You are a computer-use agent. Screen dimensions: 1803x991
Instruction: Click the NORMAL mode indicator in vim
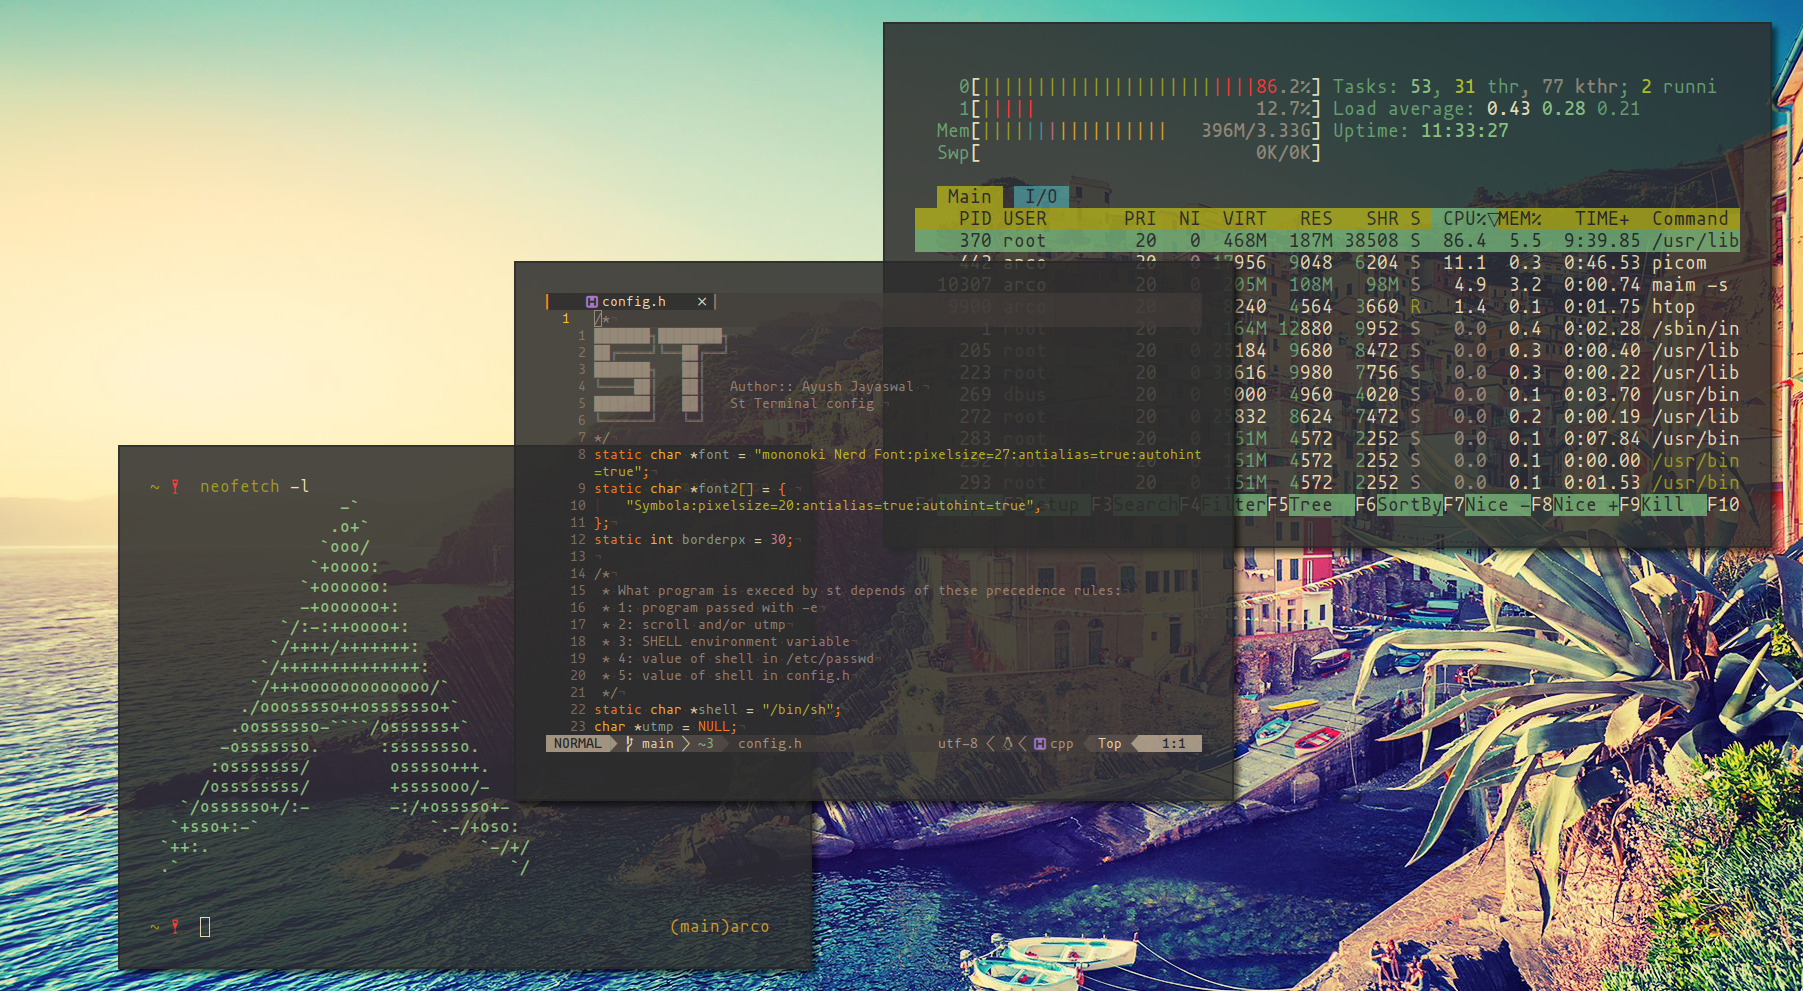578,743
